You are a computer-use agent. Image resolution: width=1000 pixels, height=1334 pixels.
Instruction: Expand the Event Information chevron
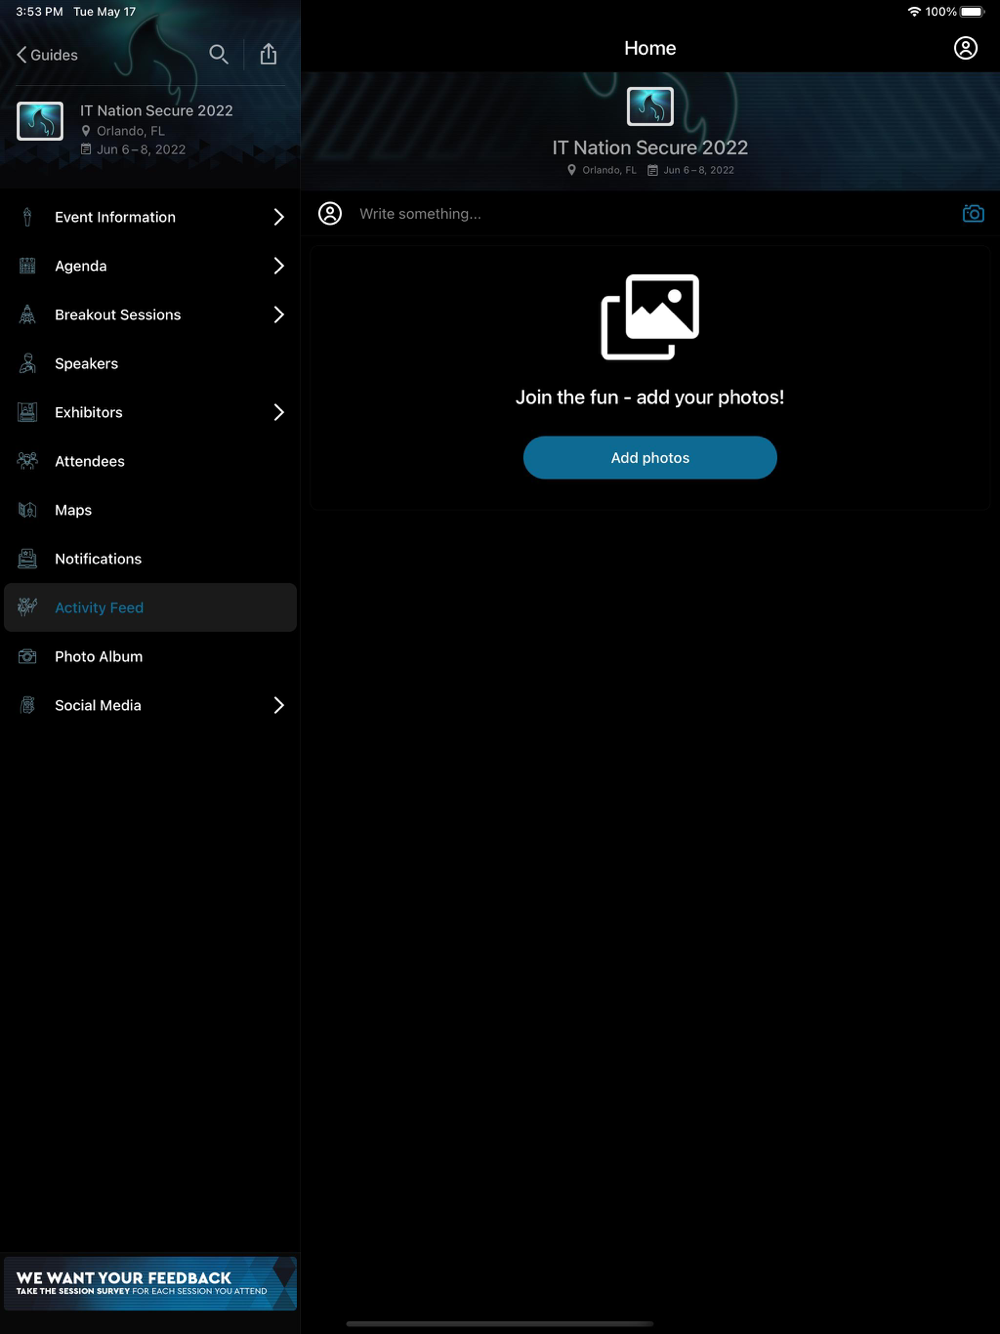279,217
